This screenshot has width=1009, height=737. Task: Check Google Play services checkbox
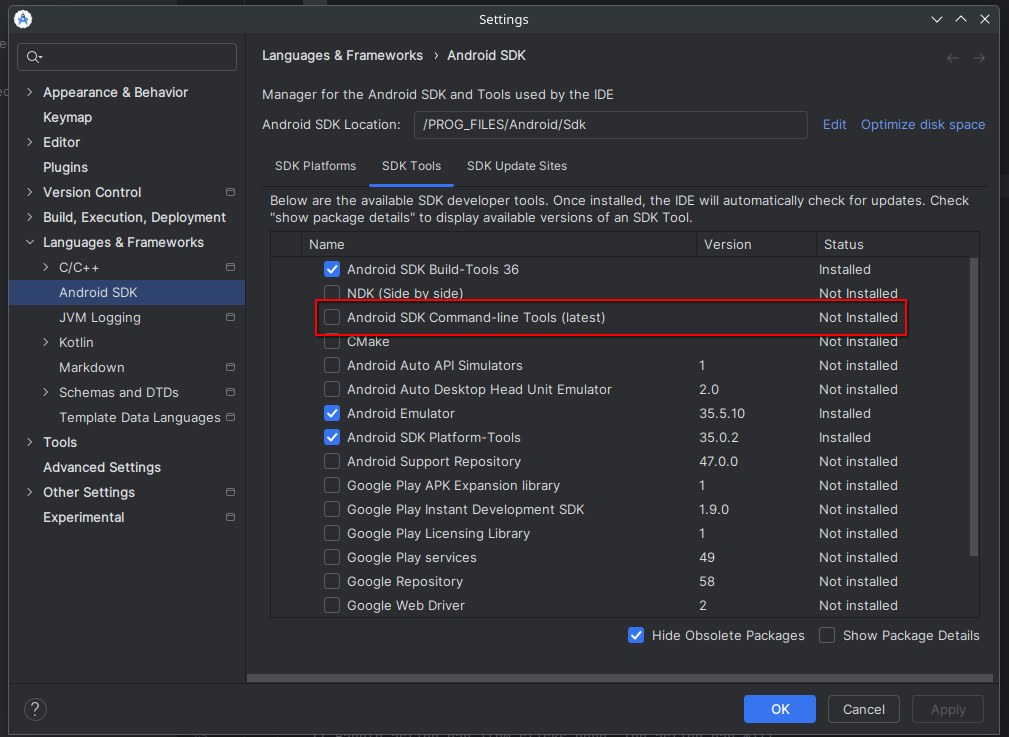[332, 557]
